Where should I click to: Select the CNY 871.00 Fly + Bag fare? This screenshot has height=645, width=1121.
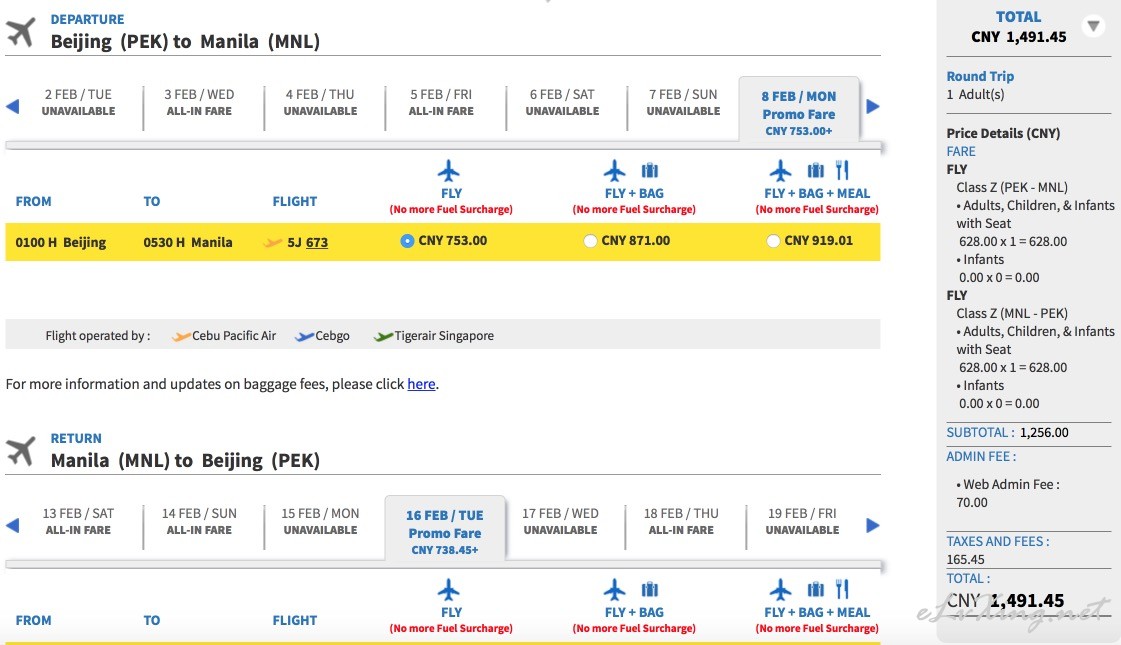click(x=590, y=241)
